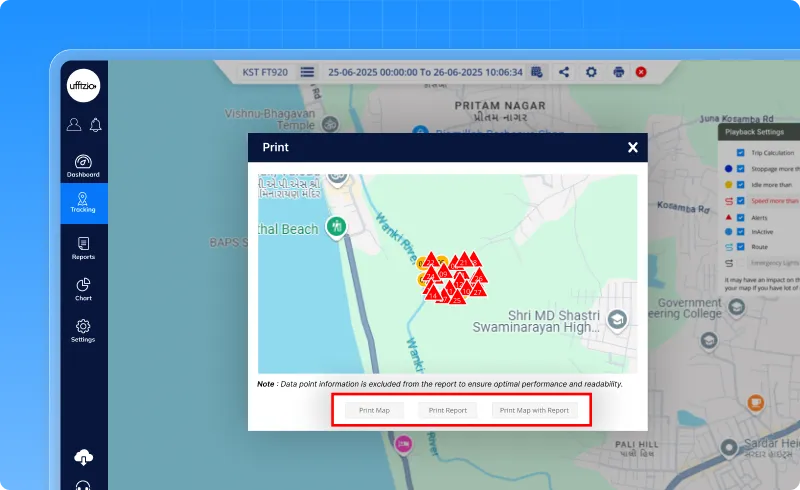This screenshot has height=490, width=800.
Task: Open Settings in the left sidebar
Action: pos(83,330)
